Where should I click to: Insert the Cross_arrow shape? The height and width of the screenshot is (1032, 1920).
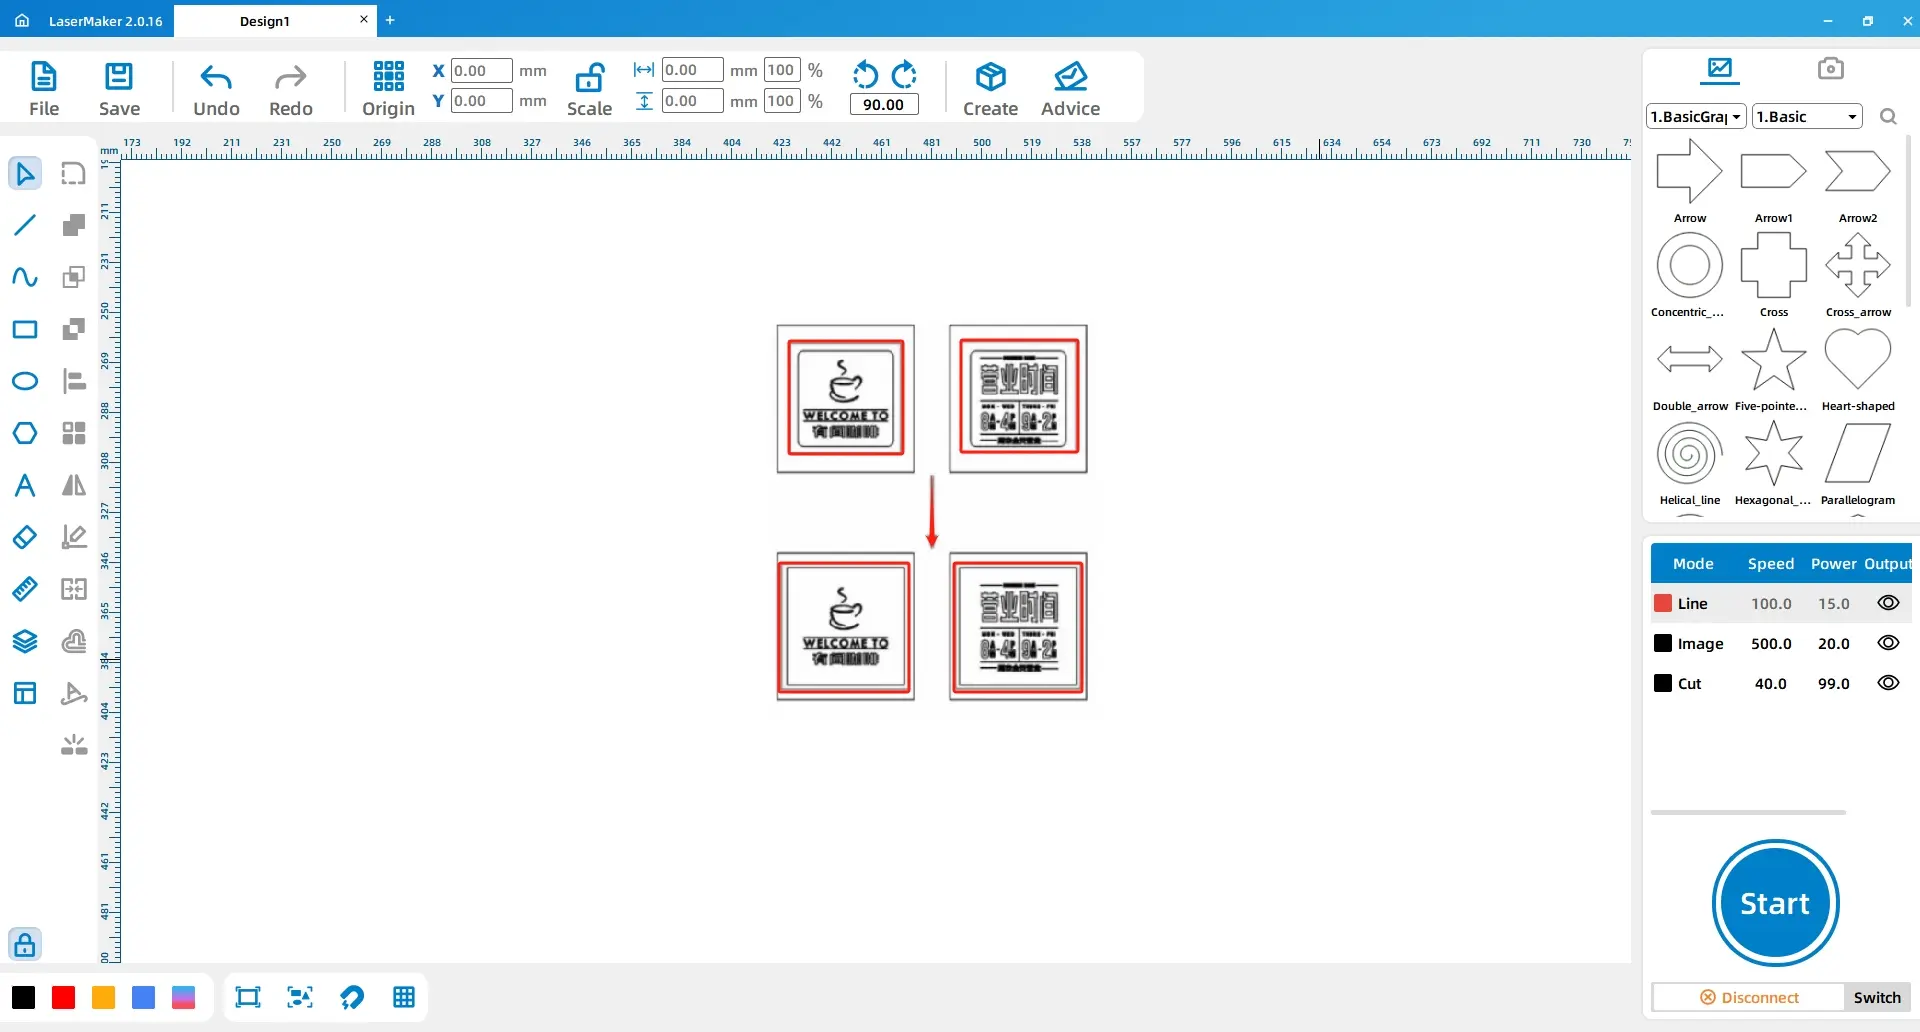(1858, 274)
